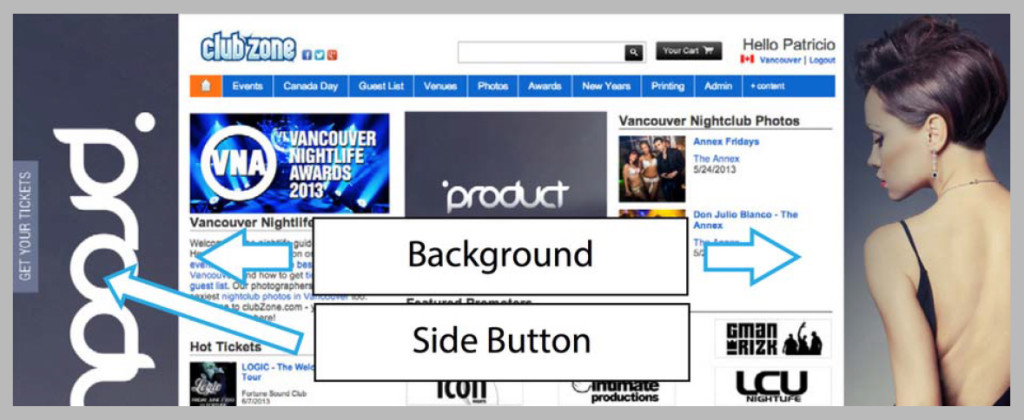The image size is (1024, 420).
Task: Click the search magnifier button
Action: (x=633, y=52)
